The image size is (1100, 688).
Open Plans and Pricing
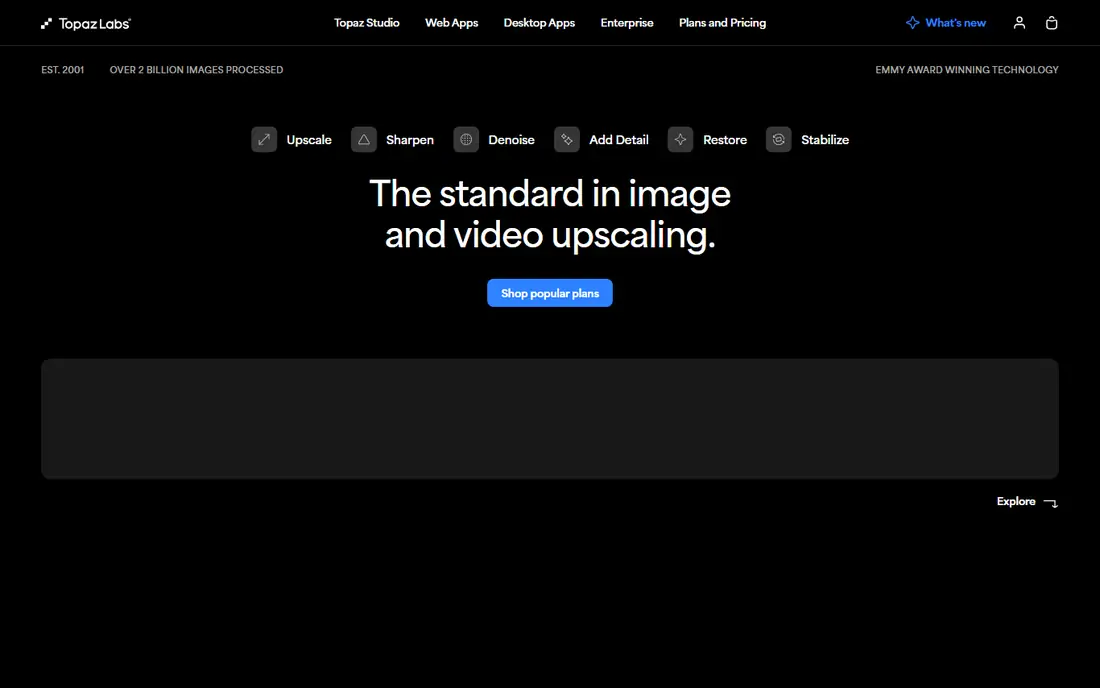[x=722, y=23]
